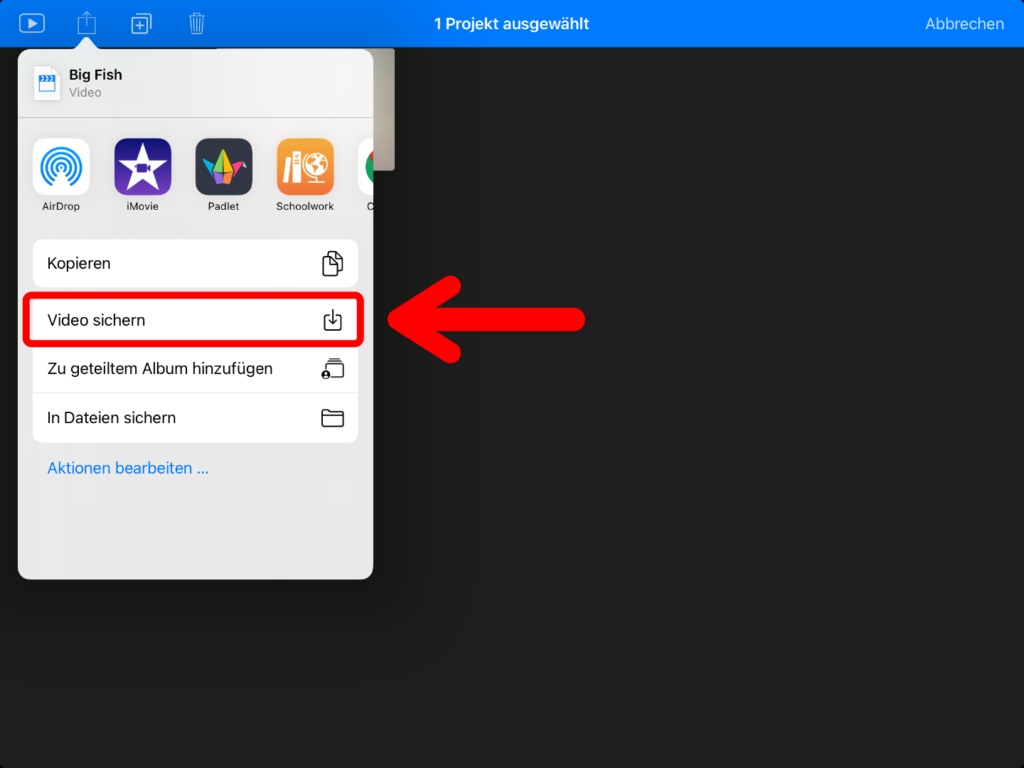1024x768 pixels.
Task: Tap the '1 Projekt ausgewählt' title
Action: [x=511, y=23]
